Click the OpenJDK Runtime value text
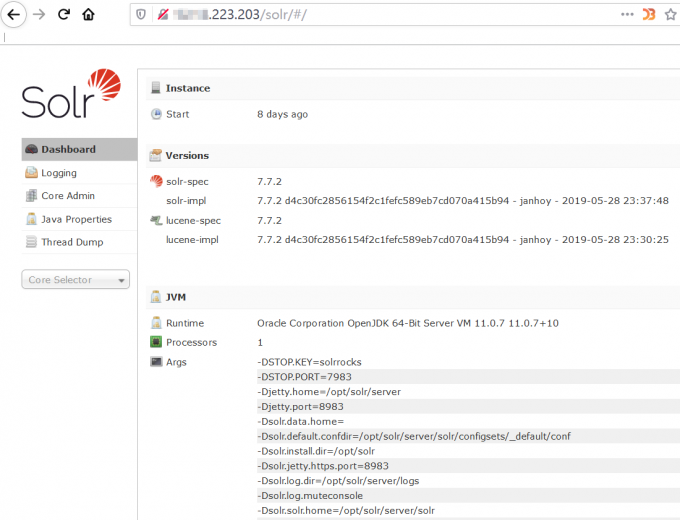Viewport: 680px width, 520px height. pyautogui.click(x=408, y=323)
